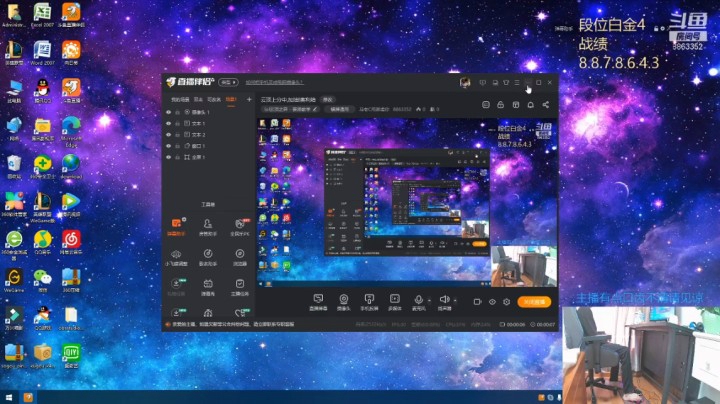The width and height of the screenshot is (720, 404).
Task: Click the share icon above preview
Action: coord(546,105)
